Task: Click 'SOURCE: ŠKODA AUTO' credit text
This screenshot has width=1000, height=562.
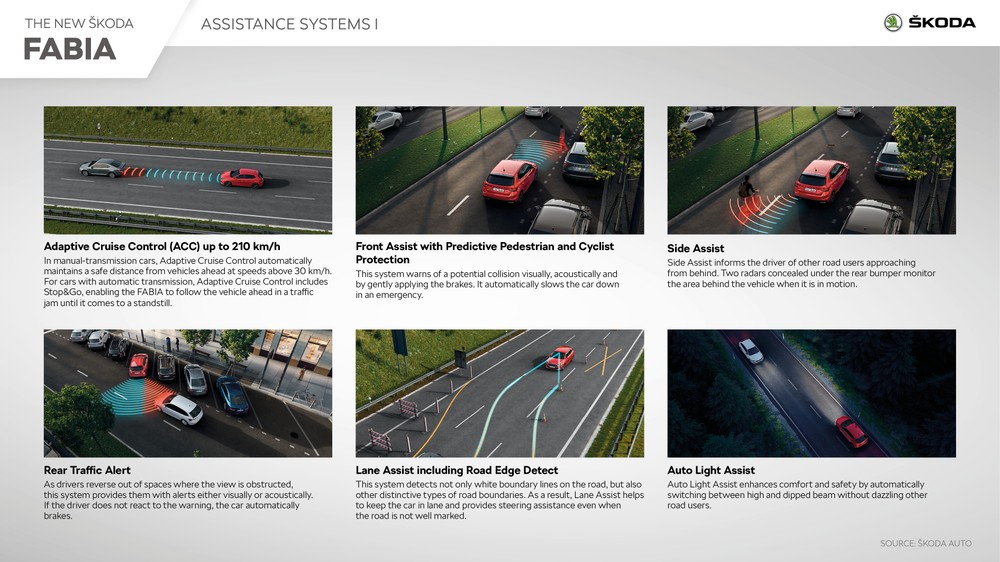Action: pos(926,543)
